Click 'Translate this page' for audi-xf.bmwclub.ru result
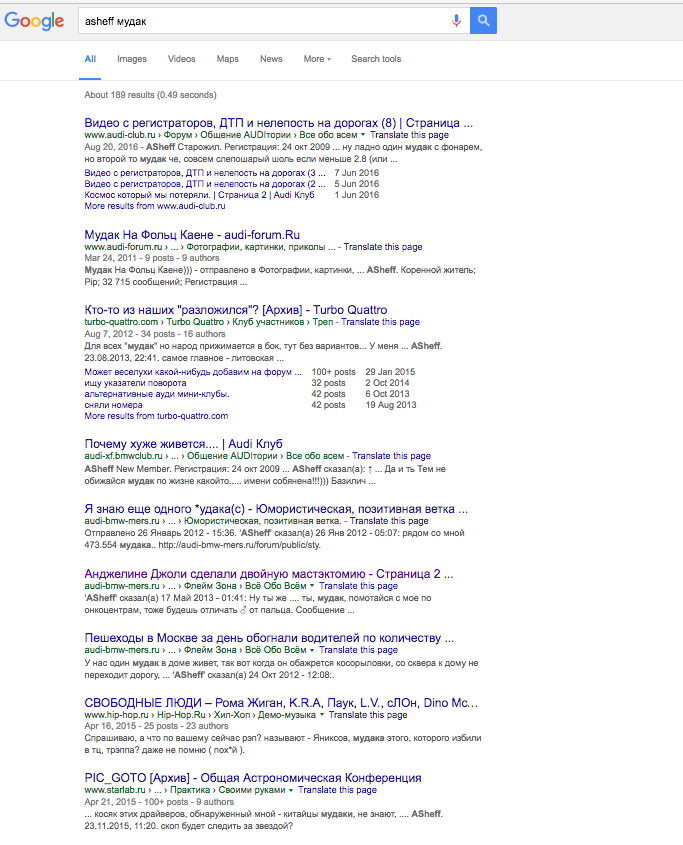Viewport: 683px width, 845px height. pyautogui.click(x=391, y=456)
